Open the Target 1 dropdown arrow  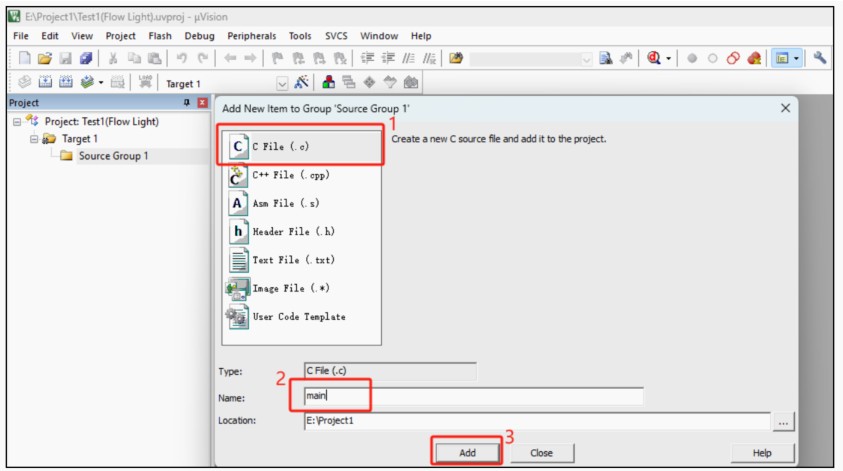[x=281, y=84]
